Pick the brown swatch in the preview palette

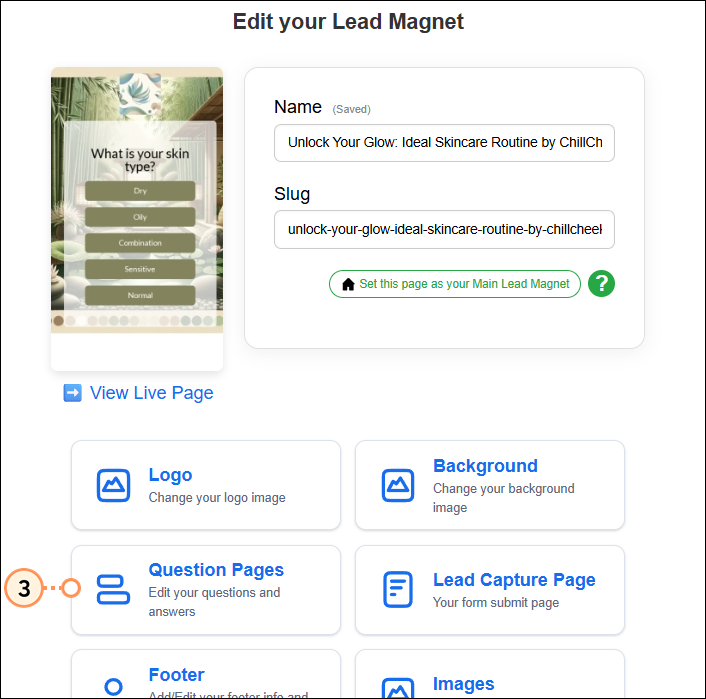[58, 321]
